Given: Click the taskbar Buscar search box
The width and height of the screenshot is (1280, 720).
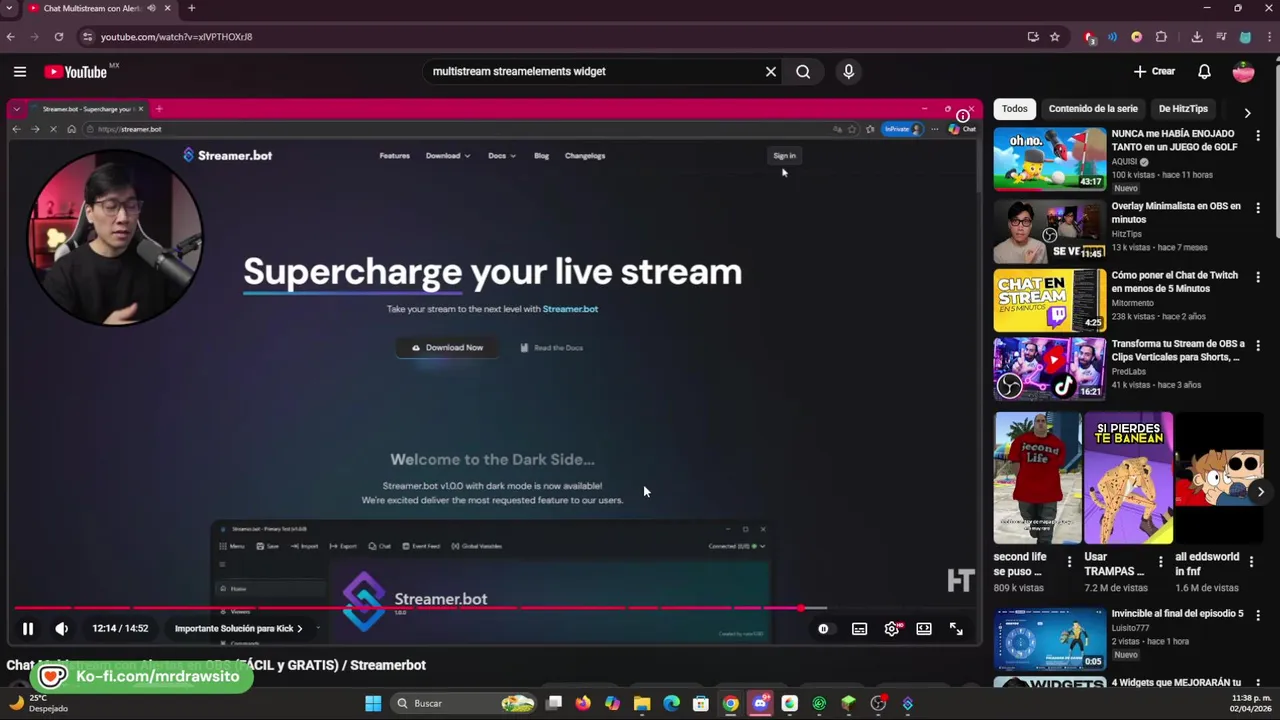Looking at the screenshot, I should tap(462, 704).
